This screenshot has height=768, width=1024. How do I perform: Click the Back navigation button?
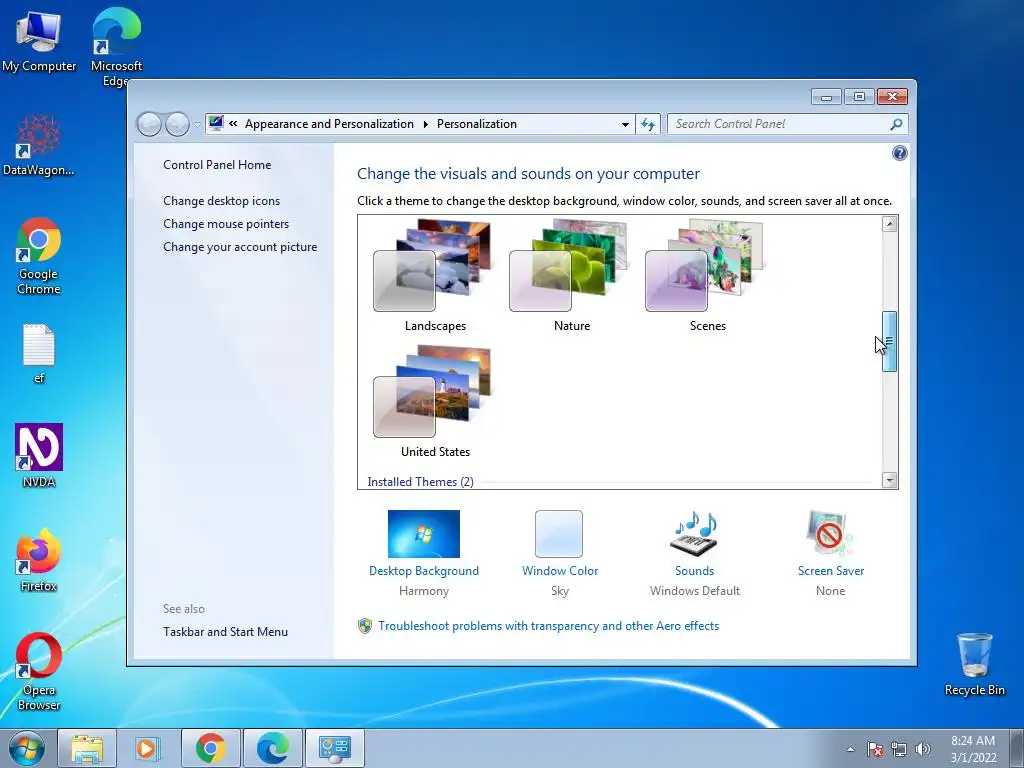coord(149,124)
